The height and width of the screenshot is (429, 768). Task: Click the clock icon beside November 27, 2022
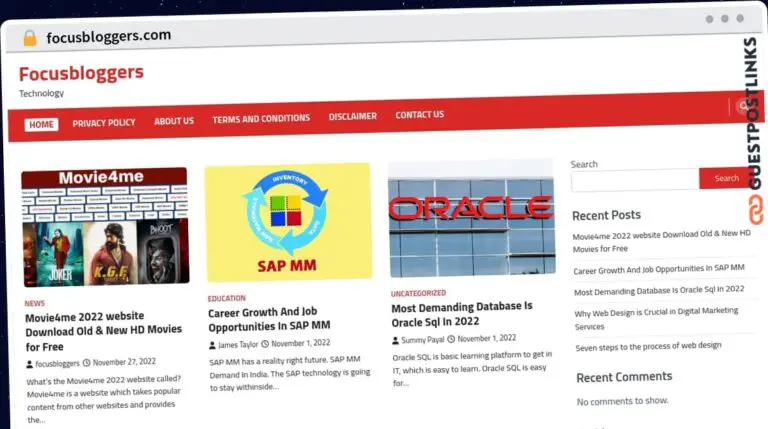pyautogui.click(x=87, y=362)
